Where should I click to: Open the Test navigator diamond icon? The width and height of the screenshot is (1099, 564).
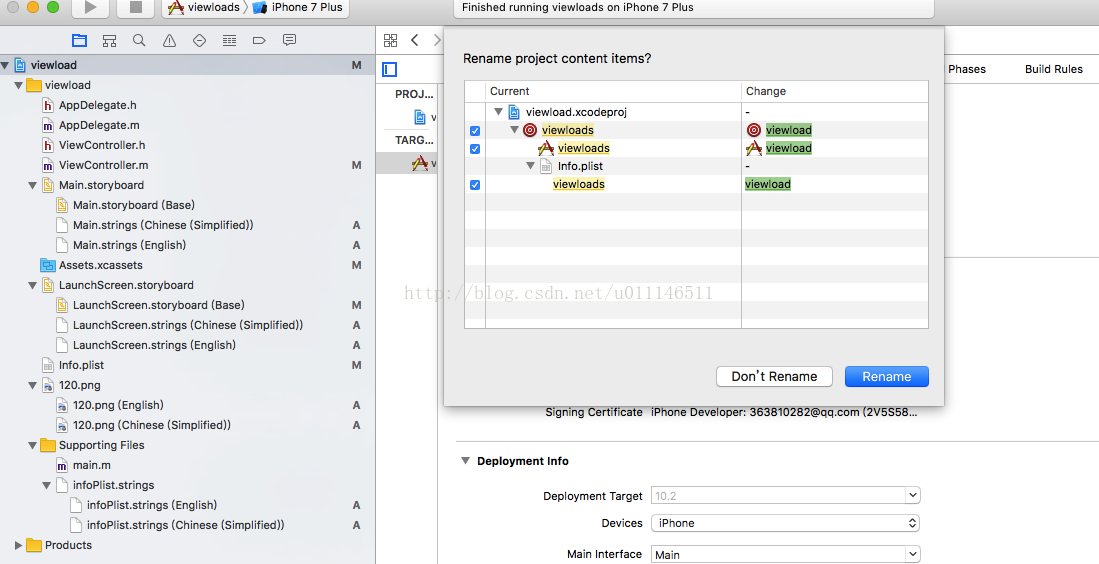click(x=199, y=41)
